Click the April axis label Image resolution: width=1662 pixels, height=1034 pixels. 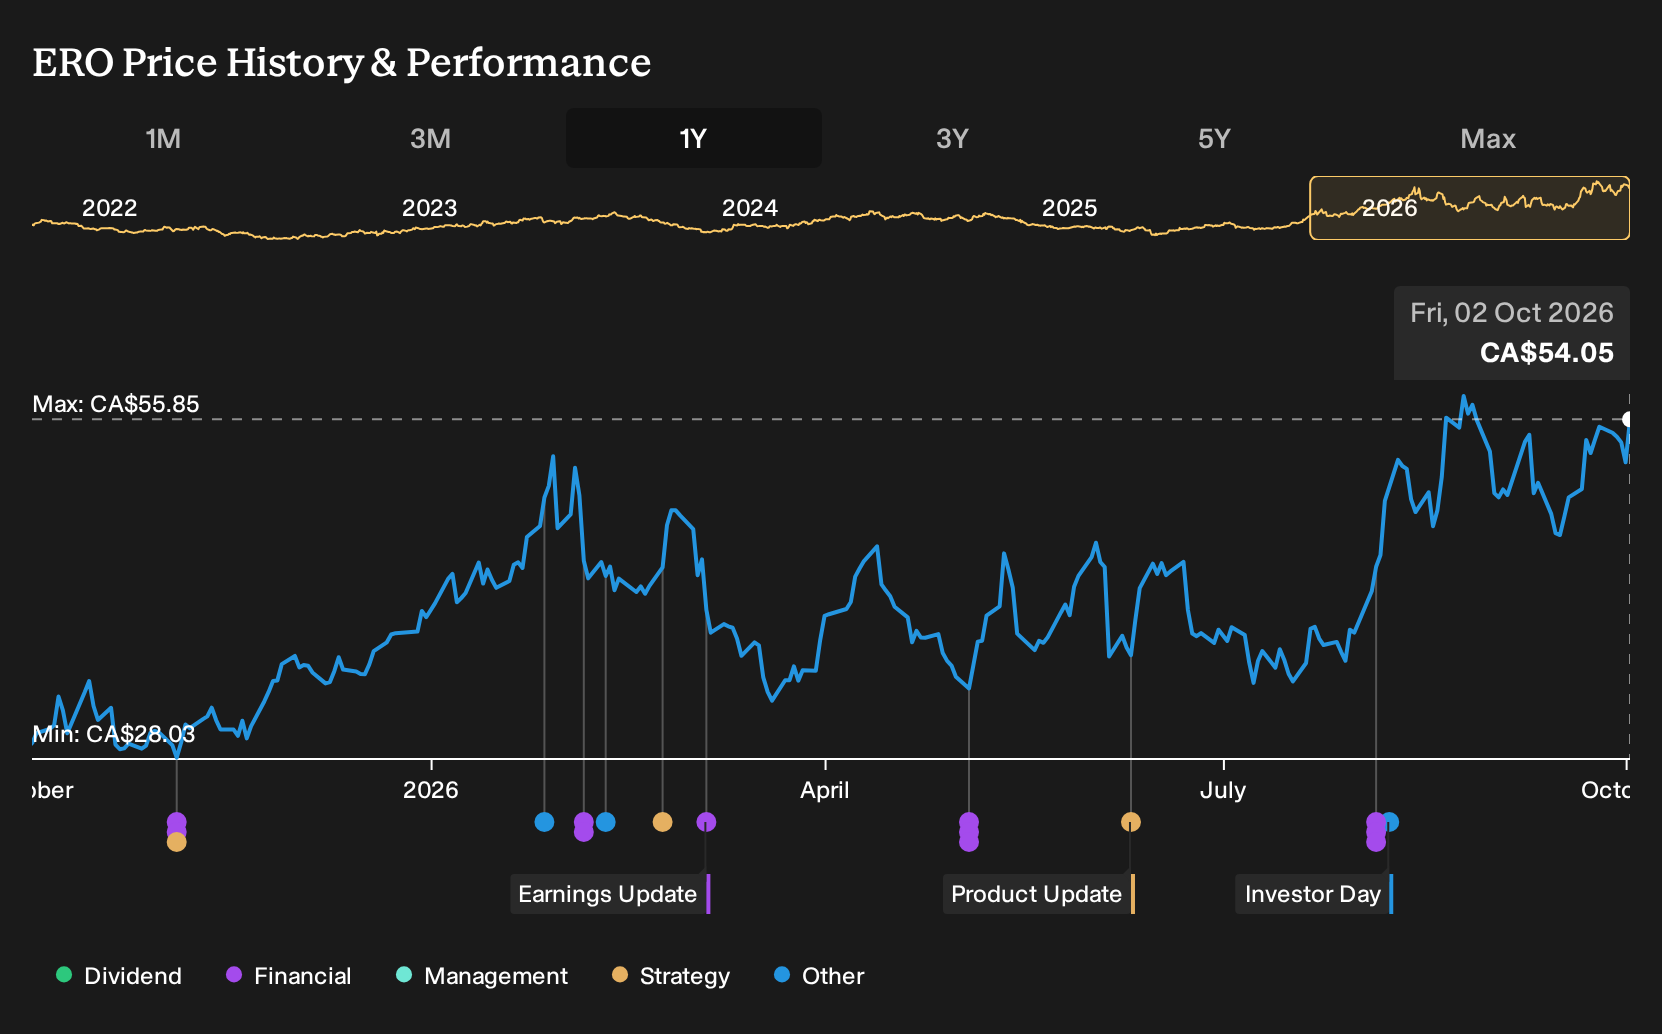[825, 790]
